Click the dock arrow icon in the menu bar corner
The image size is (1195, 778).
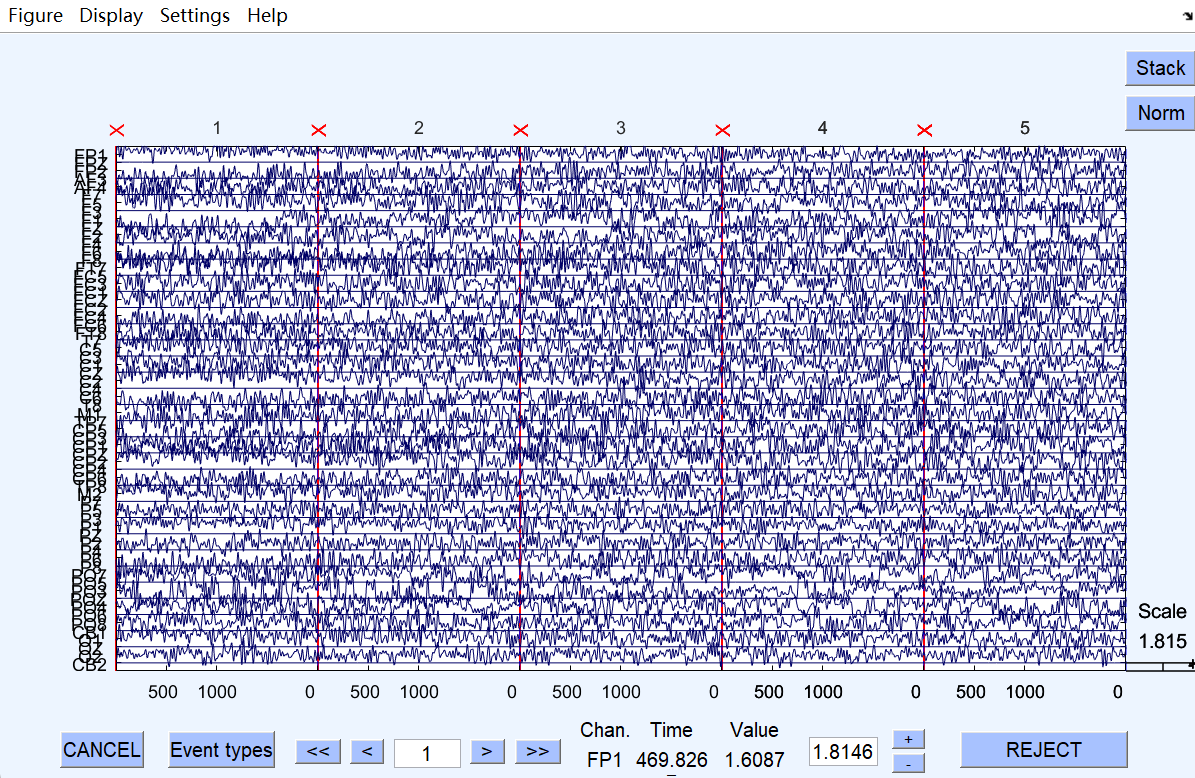point(1187,15)
